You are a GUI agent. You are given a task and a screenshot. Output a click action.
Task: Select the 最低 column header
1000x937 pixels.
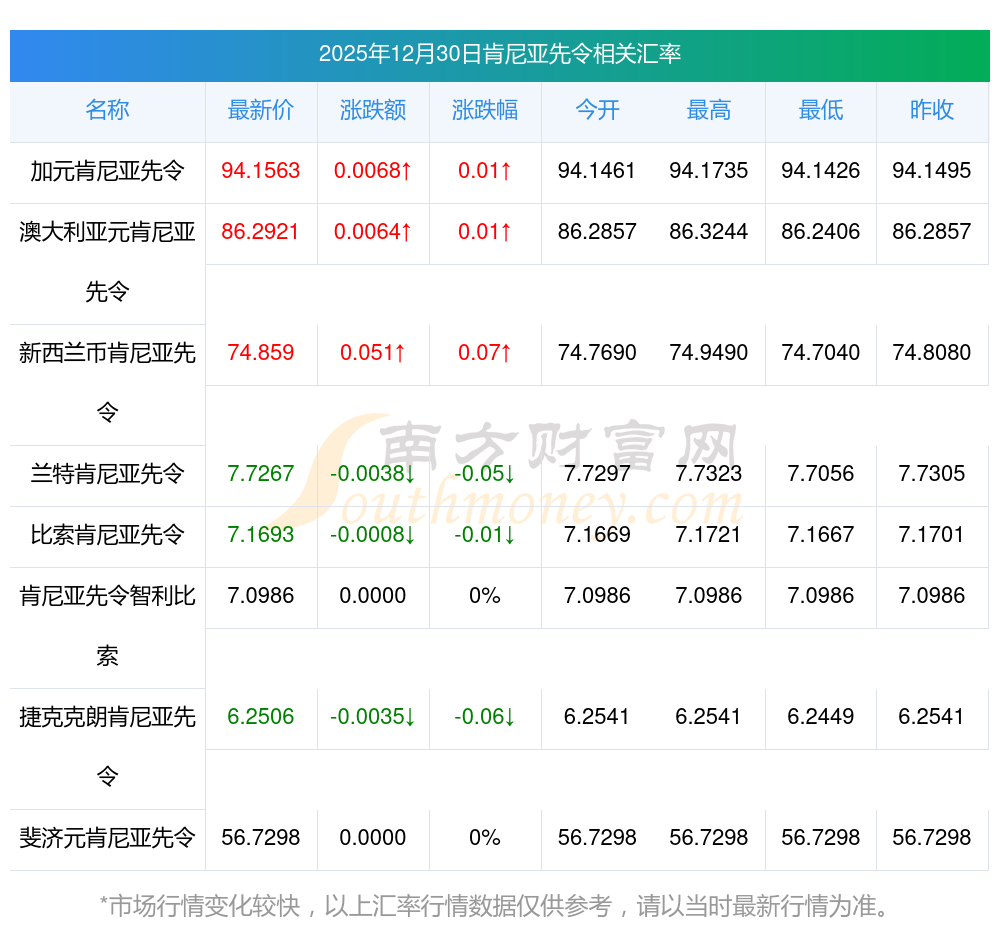pos(821,111)
